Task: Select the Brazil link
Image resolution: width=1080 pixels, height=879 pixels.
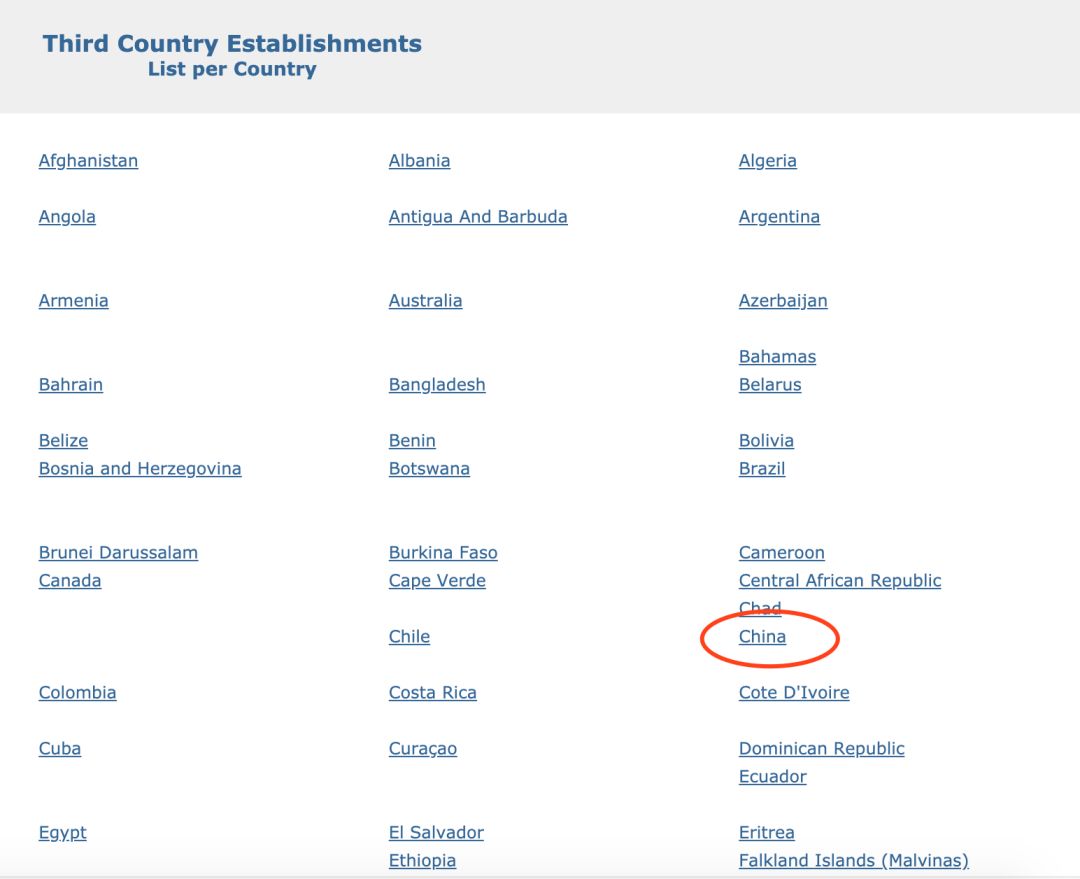Action: [x=762, y=469]
